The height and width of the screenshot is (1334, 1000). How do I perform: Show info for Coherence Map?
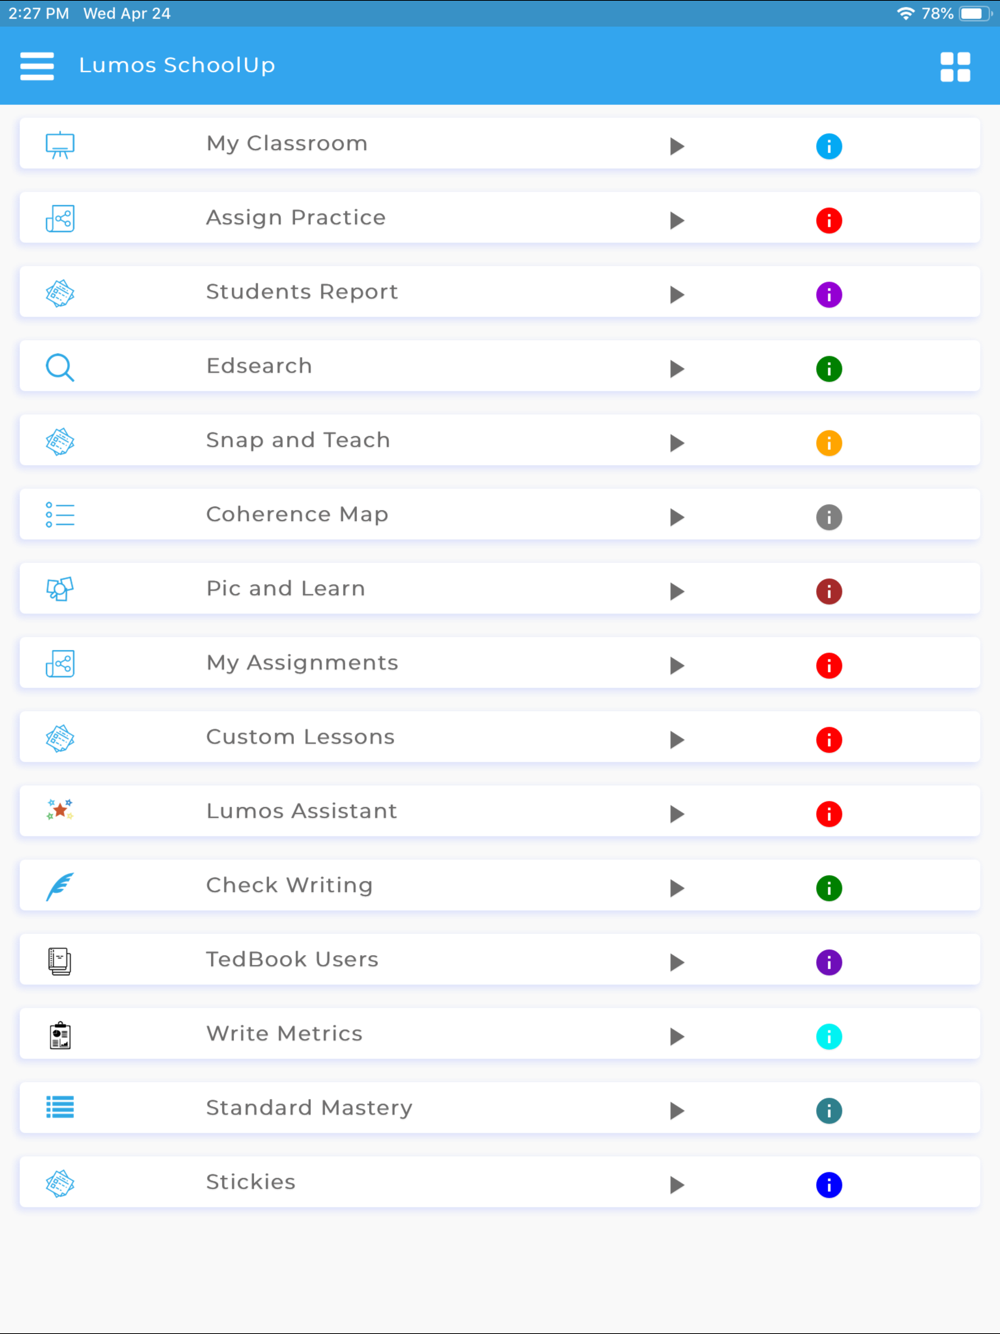coord(829,517)
